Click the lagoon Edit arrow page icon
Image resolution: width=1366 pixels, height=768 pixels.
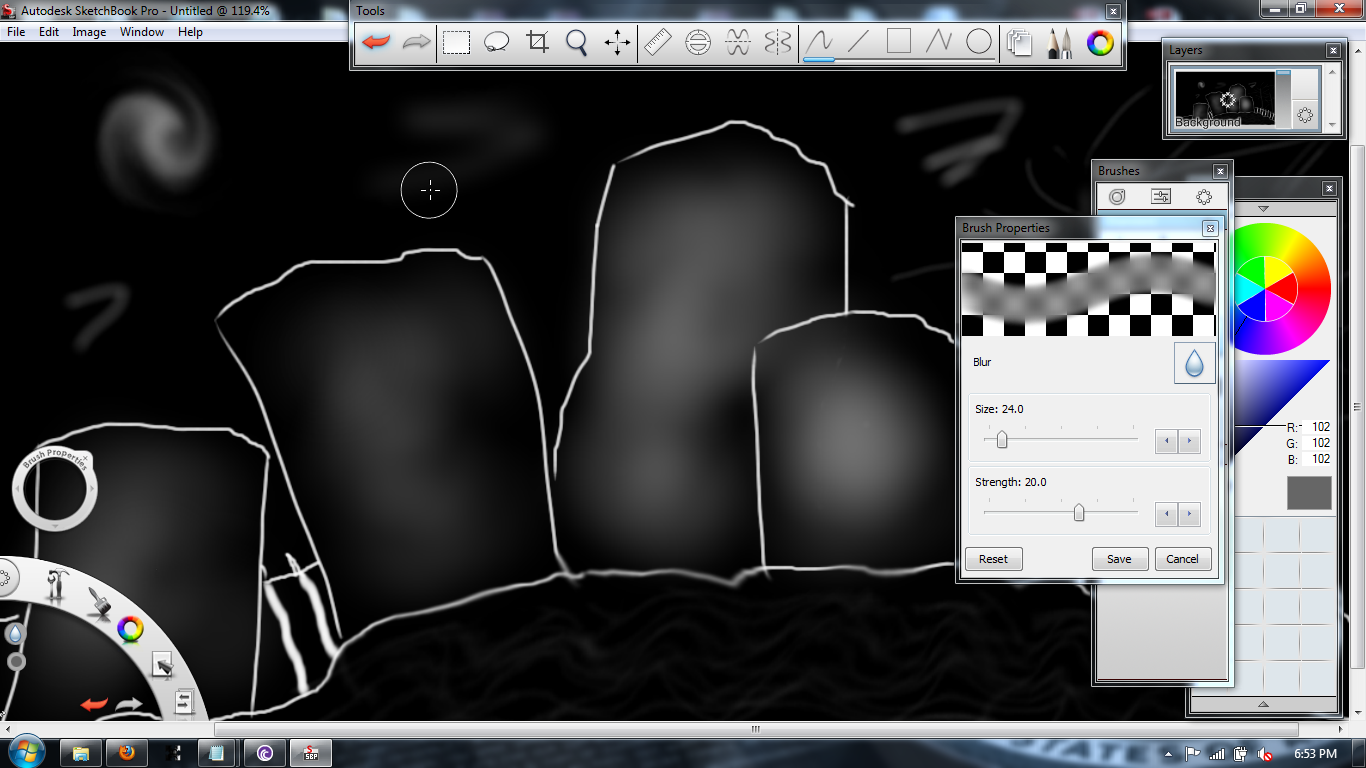click(x=162, y=664)
